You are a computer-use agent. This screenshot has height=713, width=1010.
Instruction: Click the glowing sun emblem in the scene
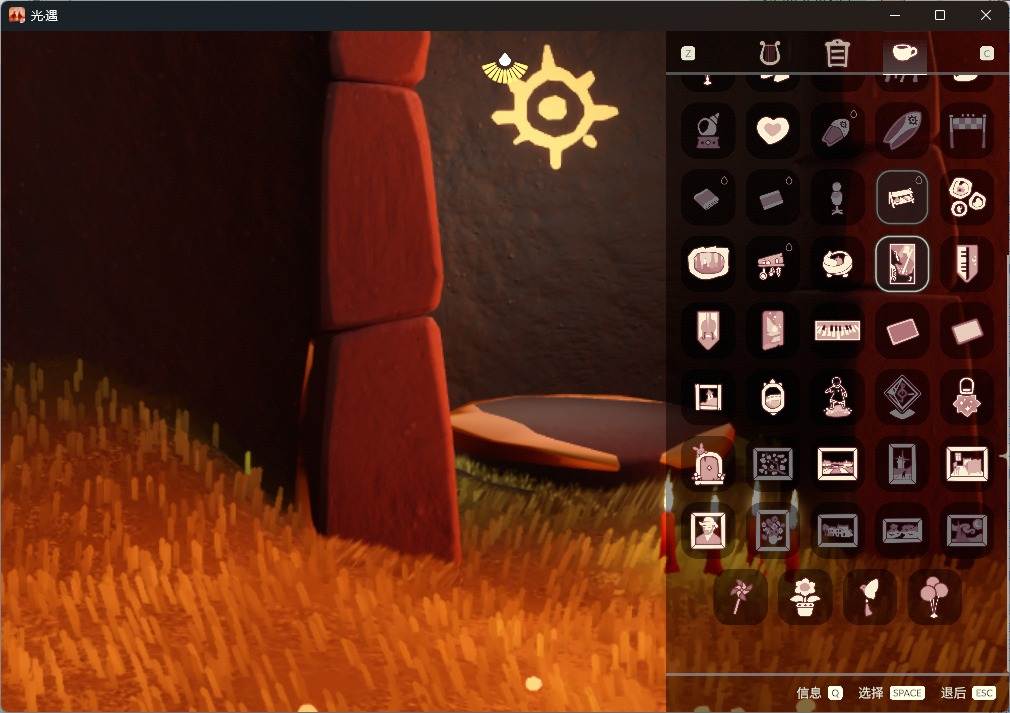pyautogui.click(x=555, y=108)
